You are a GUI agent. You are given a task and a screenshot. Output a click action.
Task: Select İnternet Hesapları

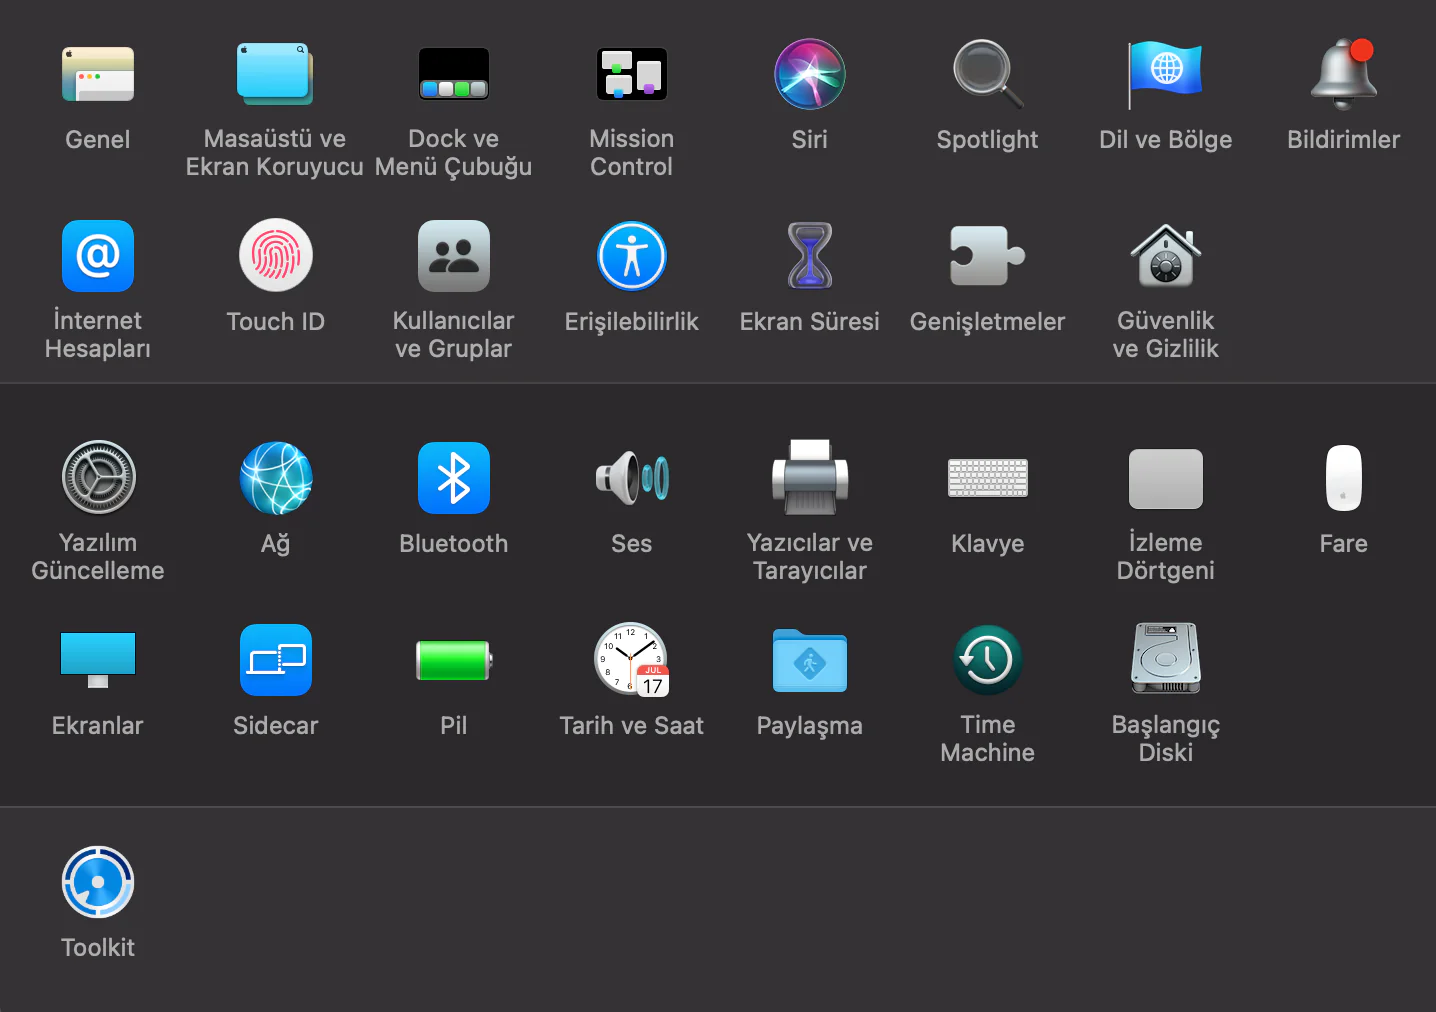point(97,256)
